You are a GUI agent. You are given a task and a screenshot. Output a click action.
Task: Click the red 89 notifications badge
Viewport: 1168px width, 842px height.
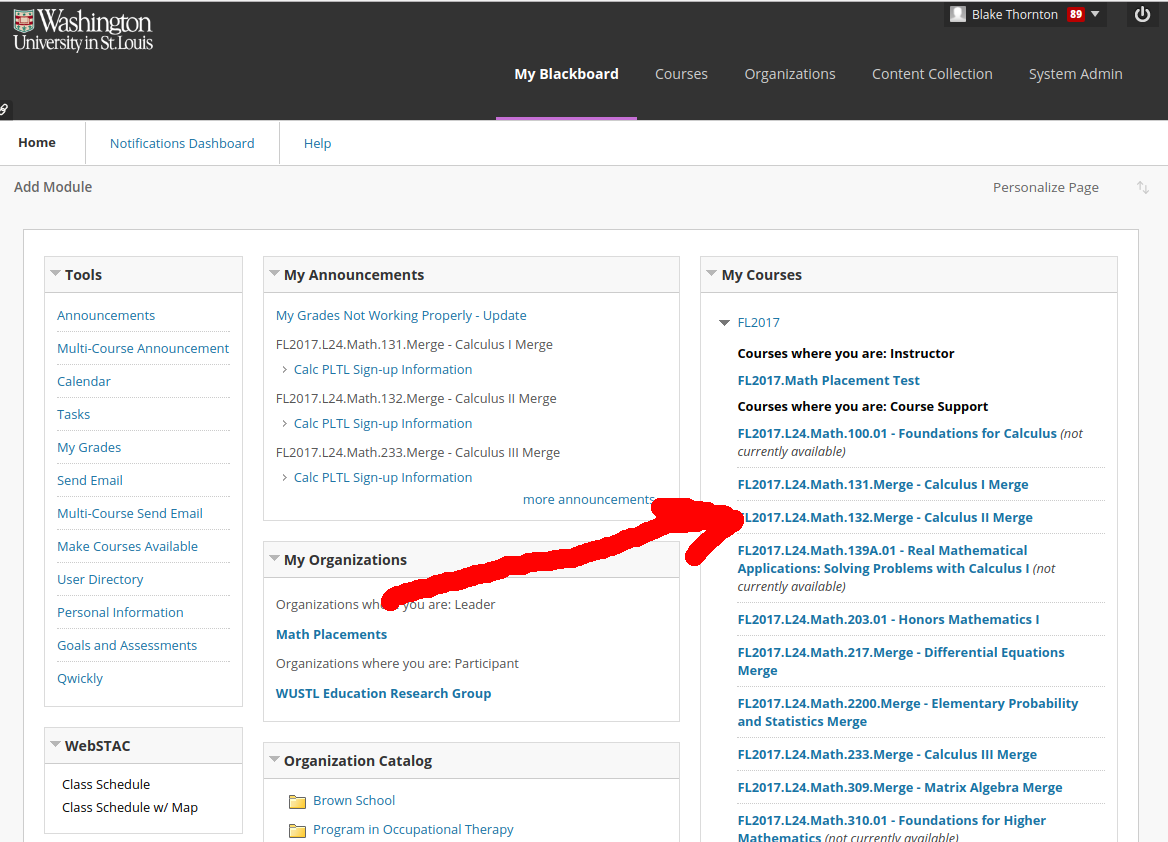pos(1075,14)
